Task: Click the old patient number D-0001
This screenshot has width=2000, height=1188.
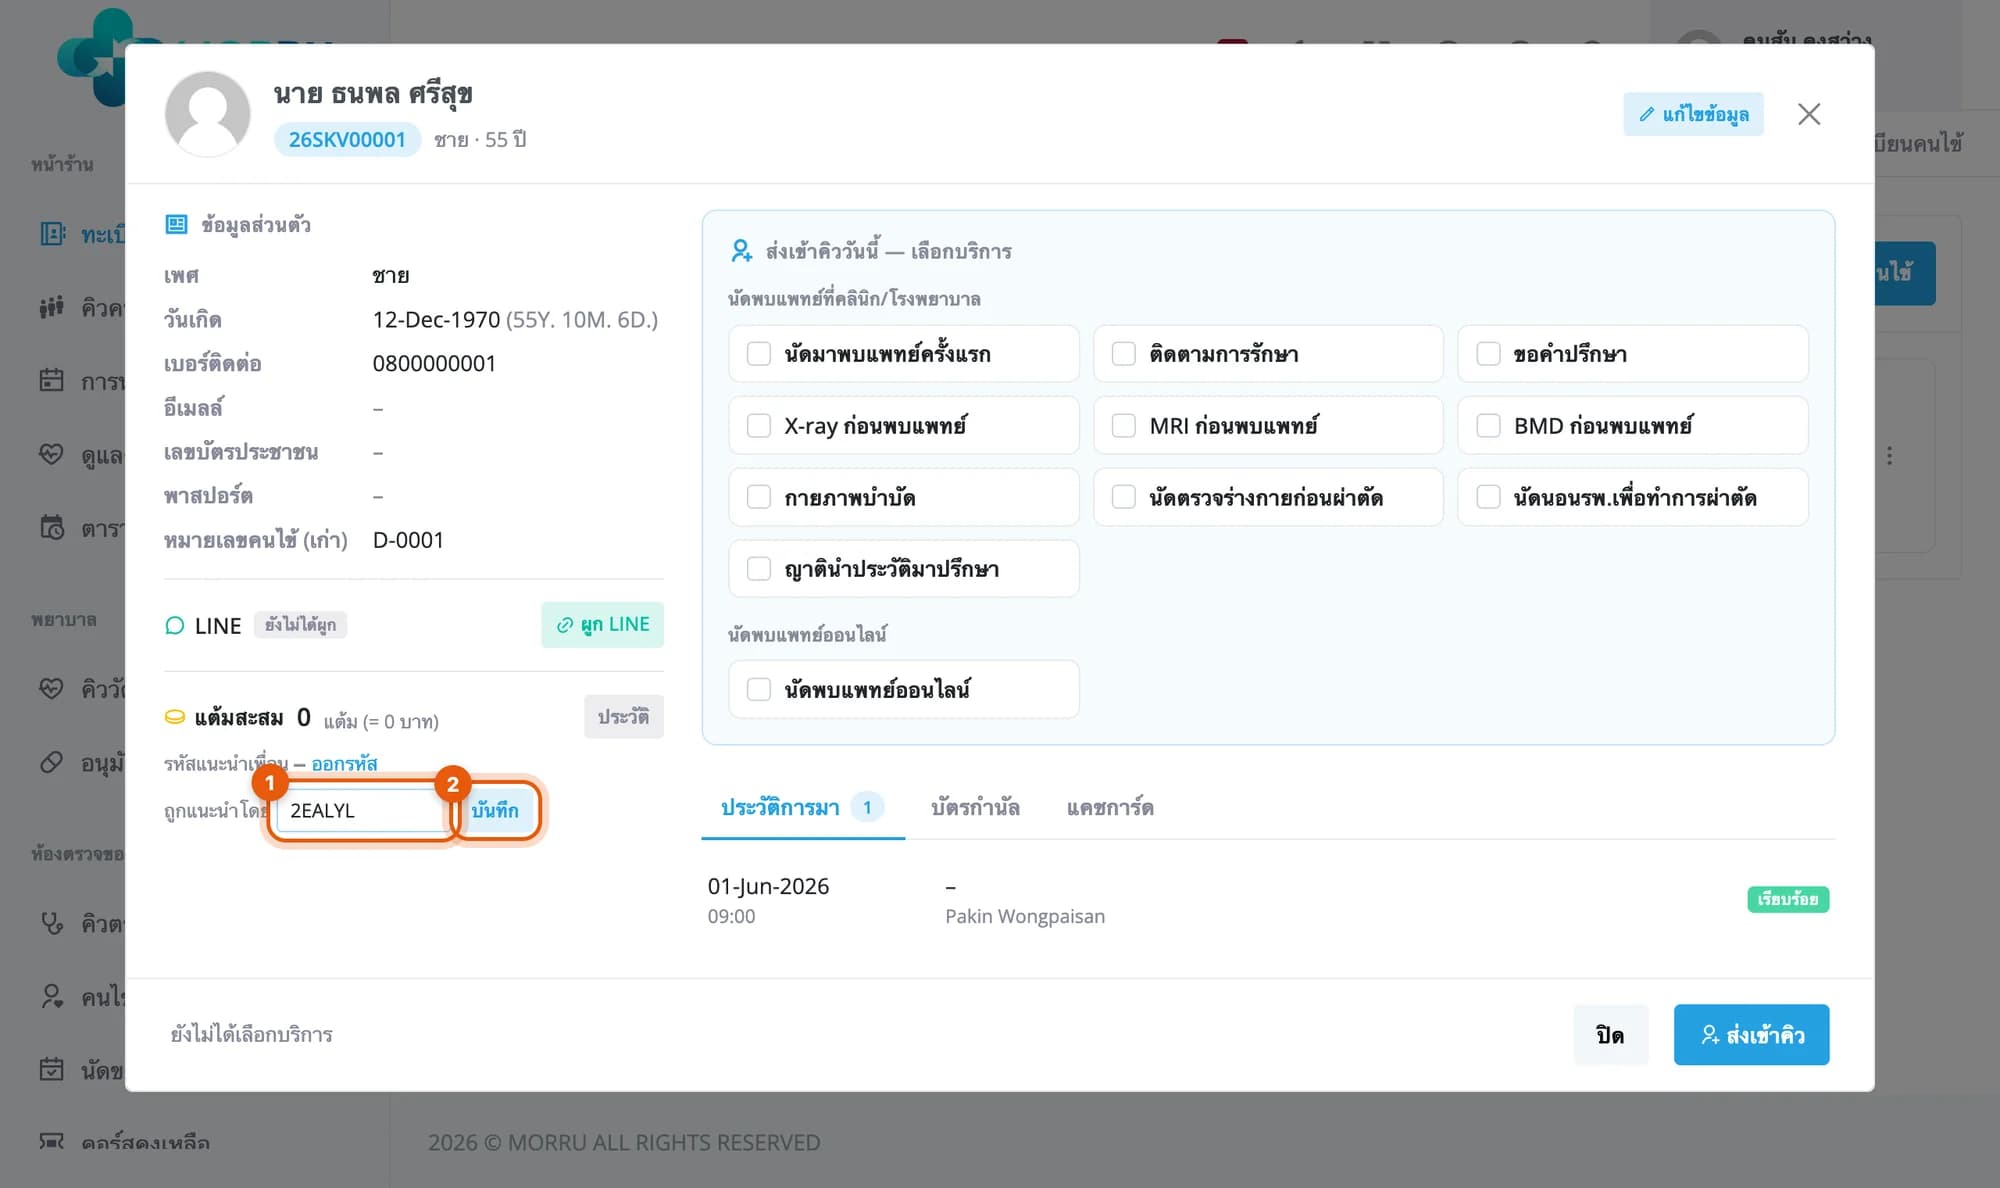Action: point(408,540)
